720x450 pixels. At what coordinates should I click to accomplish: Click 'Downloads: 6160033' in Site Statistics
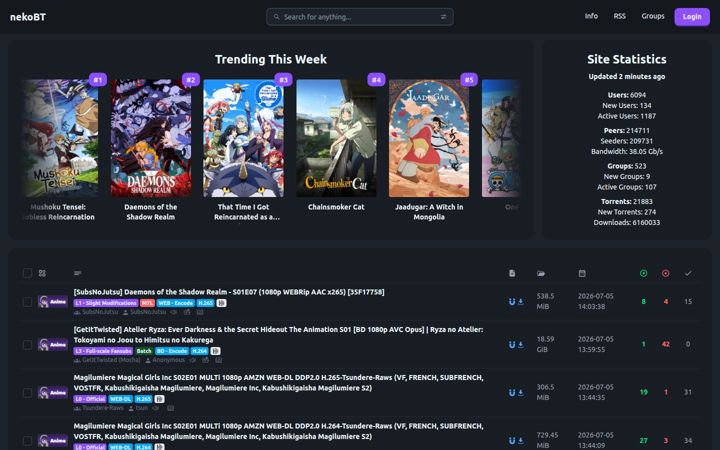pos(627,223)
